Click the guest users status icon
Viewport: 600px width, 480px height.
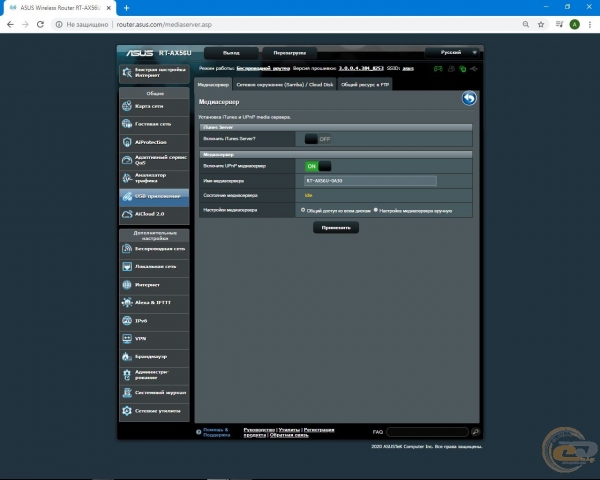452,69
